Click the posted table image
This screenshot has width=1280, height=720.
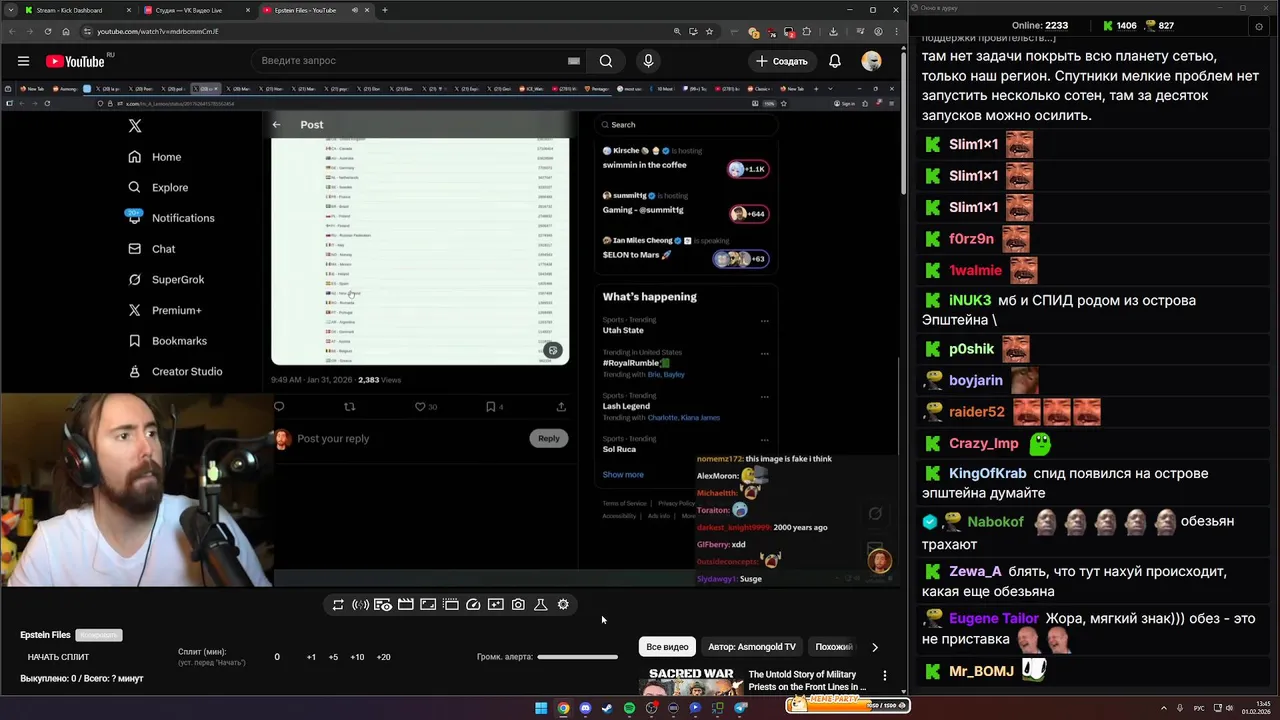pos(420,251)
